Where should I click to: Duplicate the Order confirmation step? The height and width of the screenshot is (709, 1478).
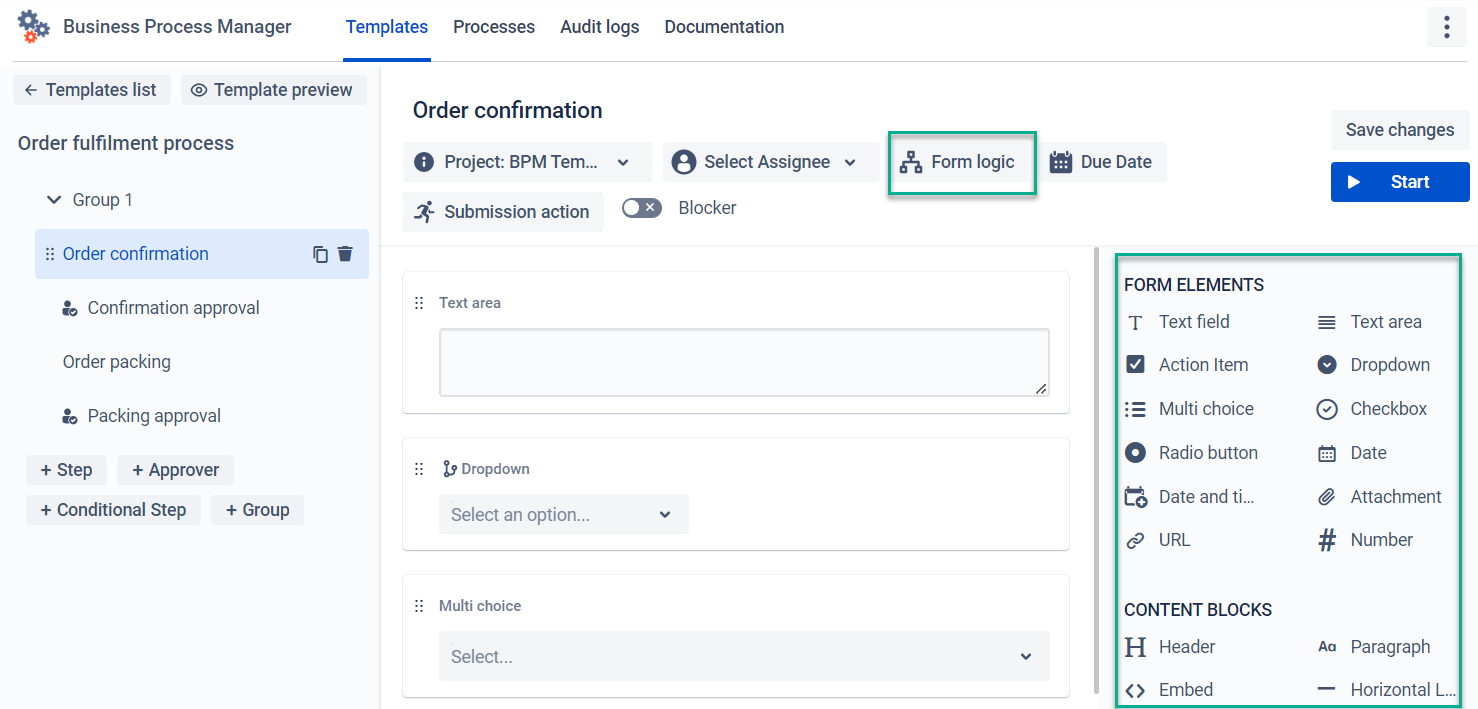(x=320, y=254)
